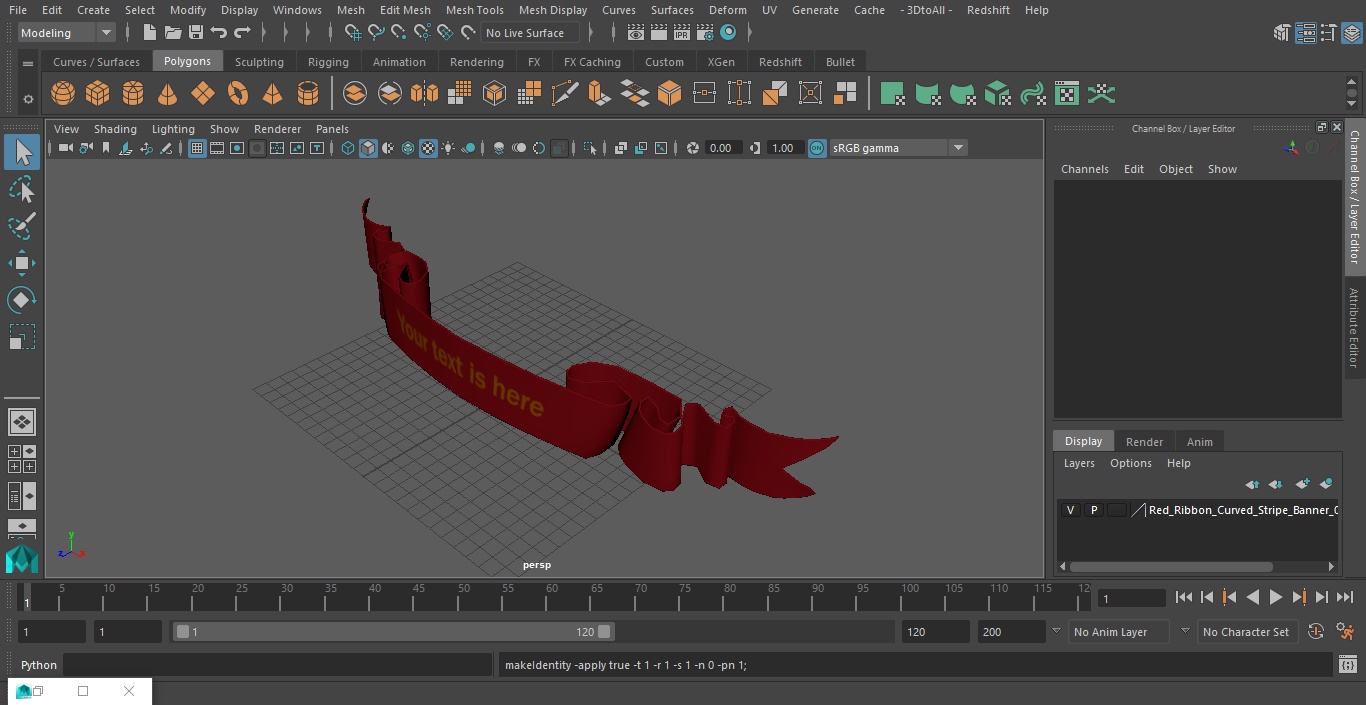
Task: Create a polygon sphere from the shelf
Action: point(63,94)
